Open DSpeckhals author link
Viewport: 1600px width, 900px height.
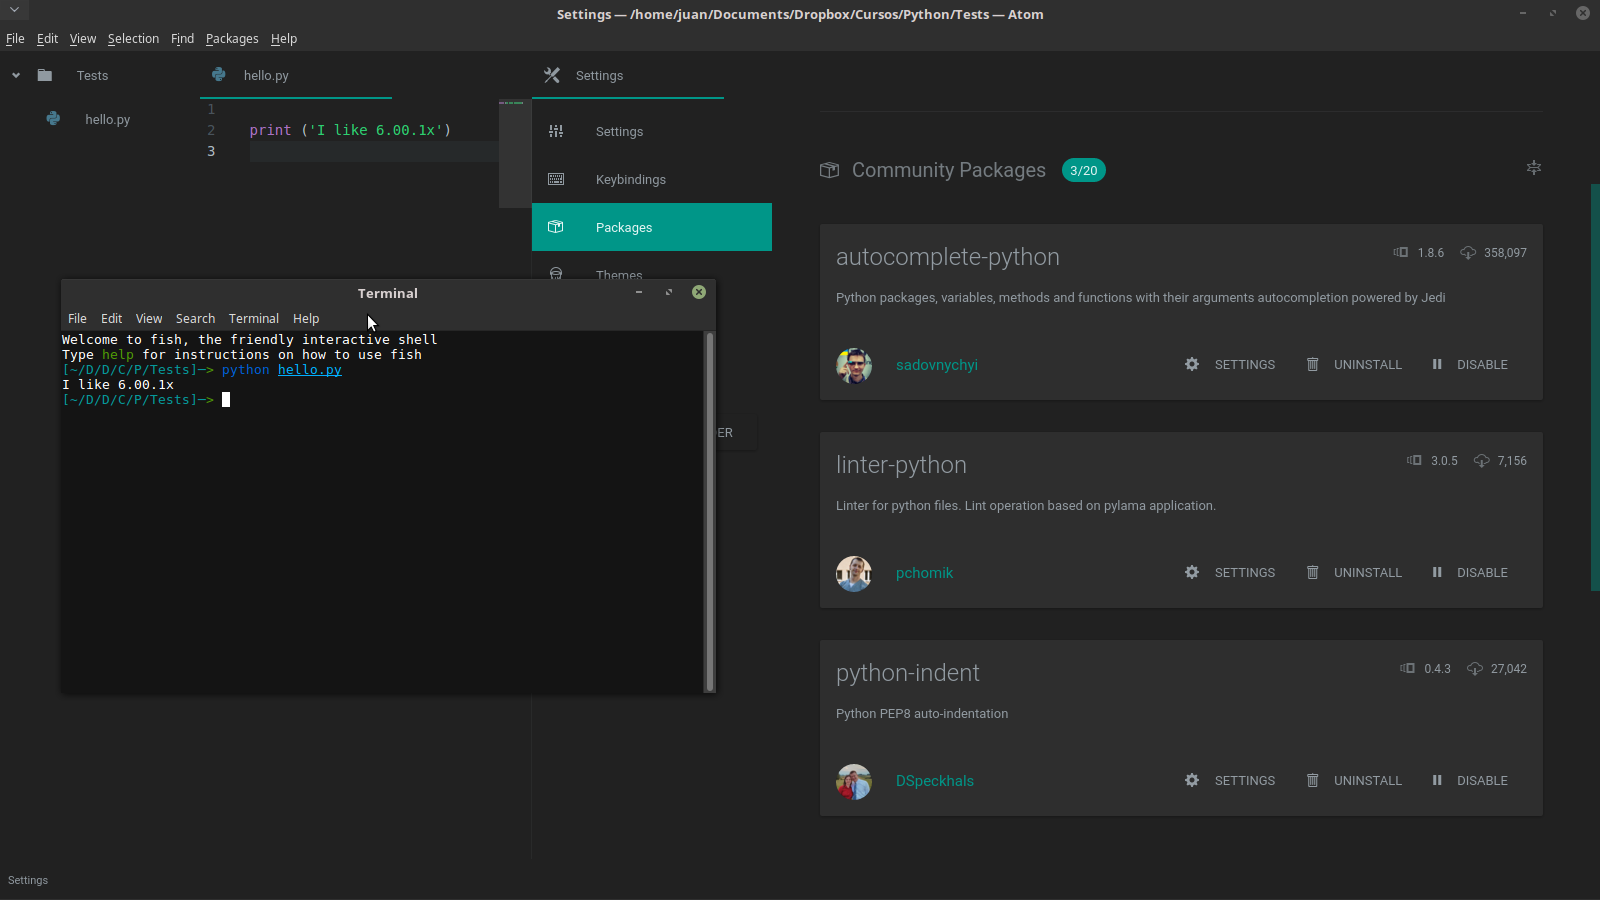pyautogui.click(x=935, y=781)
